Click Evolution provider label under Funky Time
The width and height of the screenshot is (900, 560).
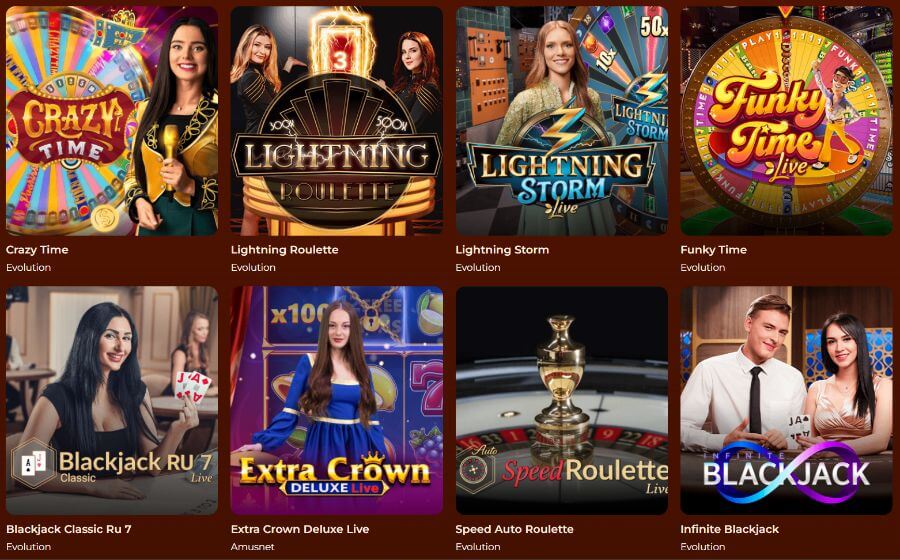(x=703, y=267)
